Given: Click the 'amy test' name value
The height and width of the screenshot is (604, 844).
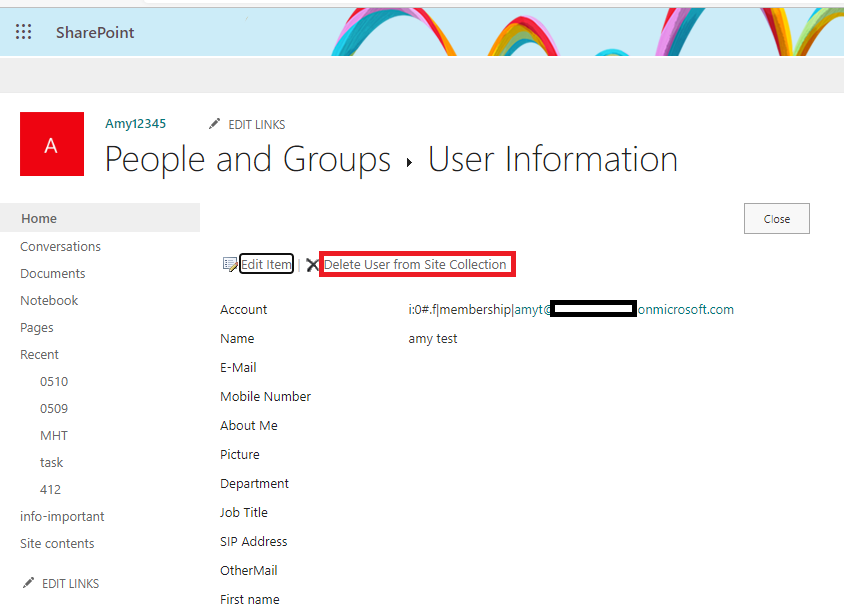Looking at the screenshot, I should pyautogui.click(x=432, y=339).
